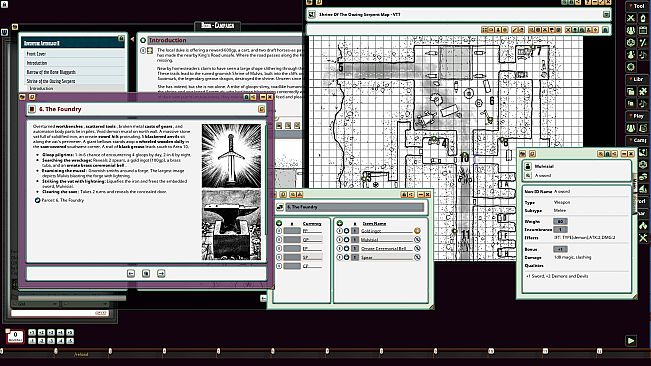Click the green circle next to Introduction heading
The height and width of the screenshot is (366, 651).
[143, 40]
